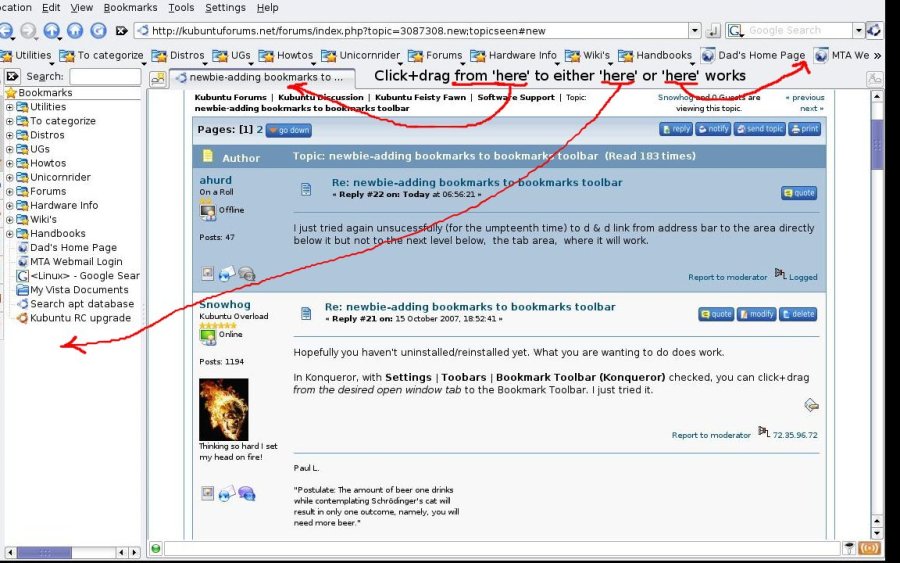The width and height of the screenshot is (900, 563).
Task: Open Kubuntu RC upgrade bookmark in sidebar
Action: [x=80, y=318]
